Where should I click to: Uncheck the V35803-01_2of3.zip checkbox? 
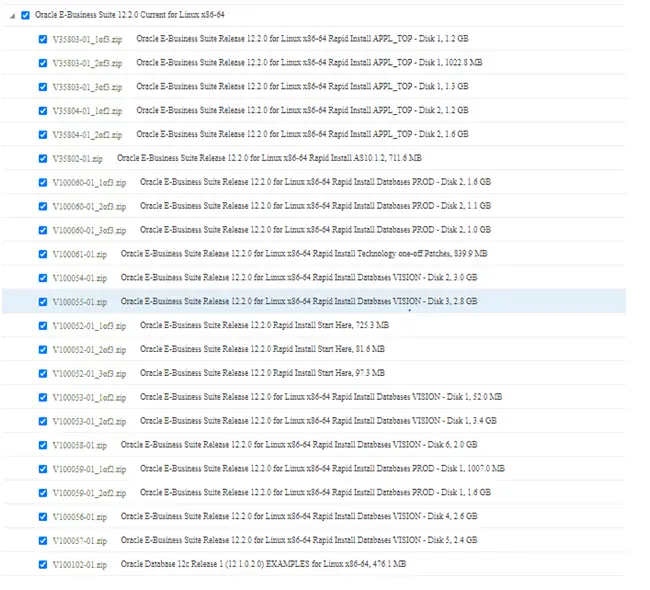[43, 63]
